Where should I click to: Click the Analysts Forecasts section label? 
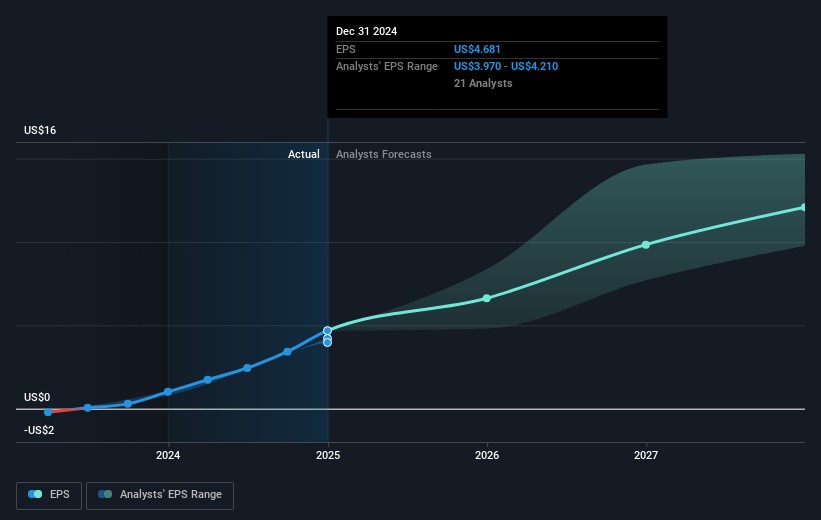tap(384, 154)
